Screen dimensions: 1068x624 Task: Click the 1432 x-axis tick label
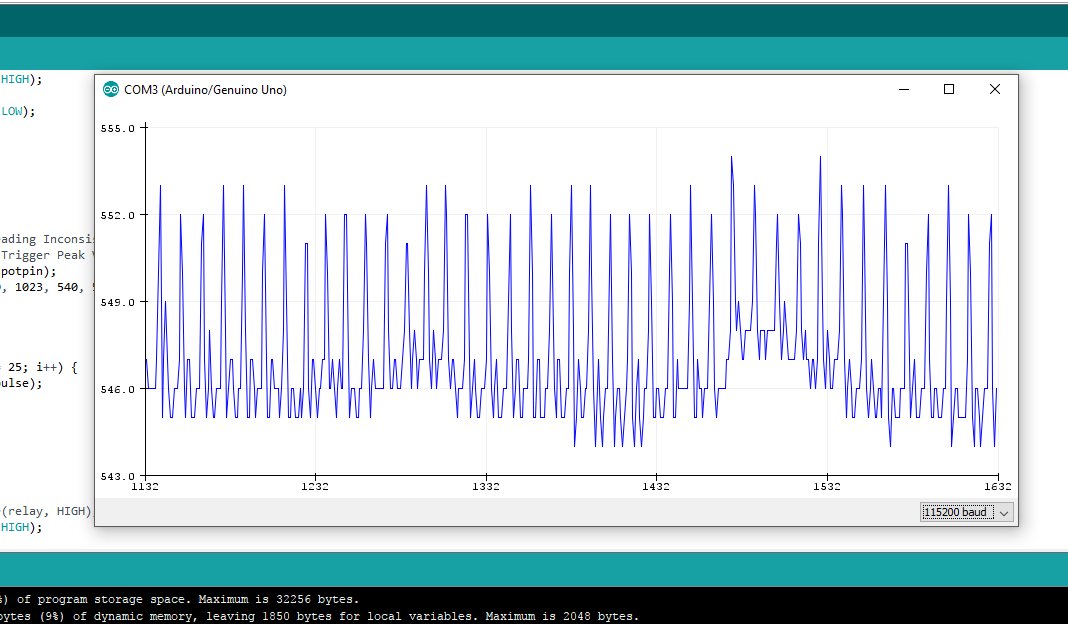click(x=656, y=487)
